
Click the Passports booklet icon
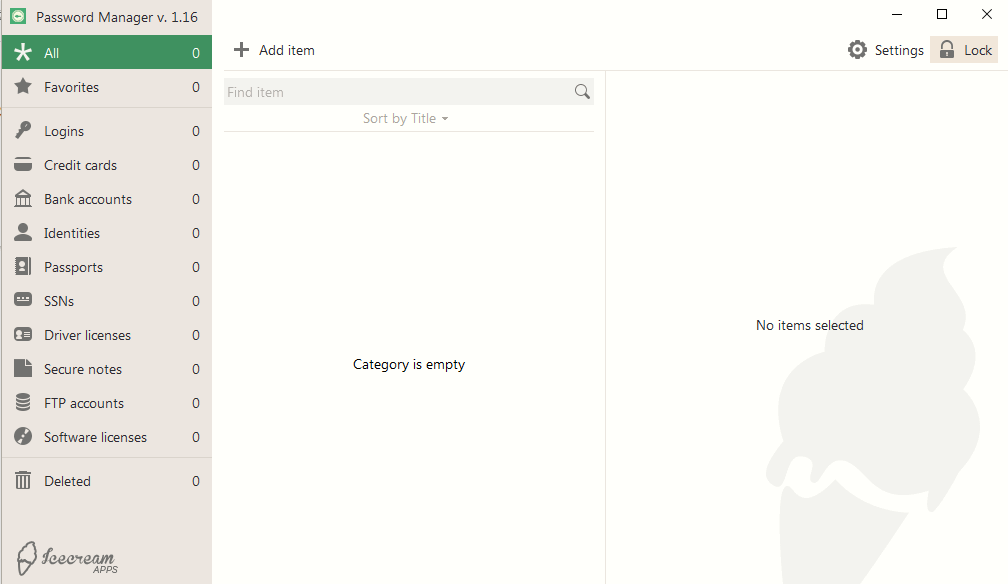tap(23, 267)
